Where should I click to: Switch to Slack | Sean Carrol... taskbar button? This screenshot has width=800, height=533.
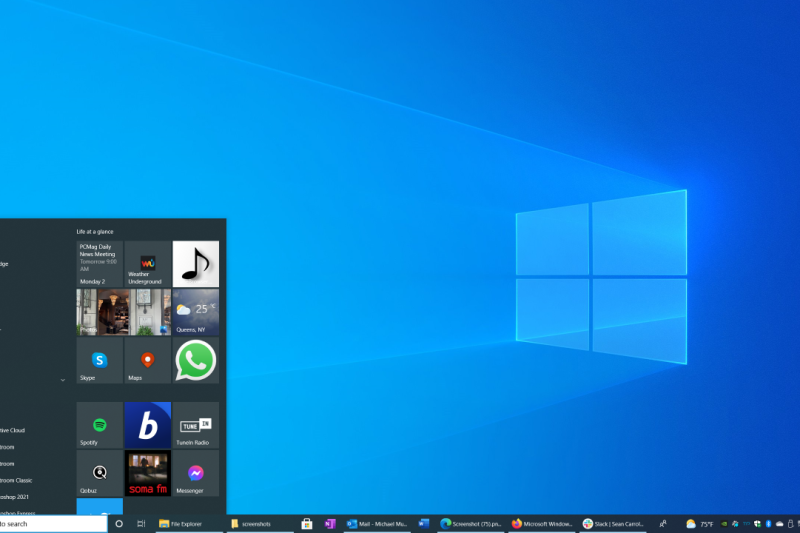pyautogui.click(x=613, y=524)
